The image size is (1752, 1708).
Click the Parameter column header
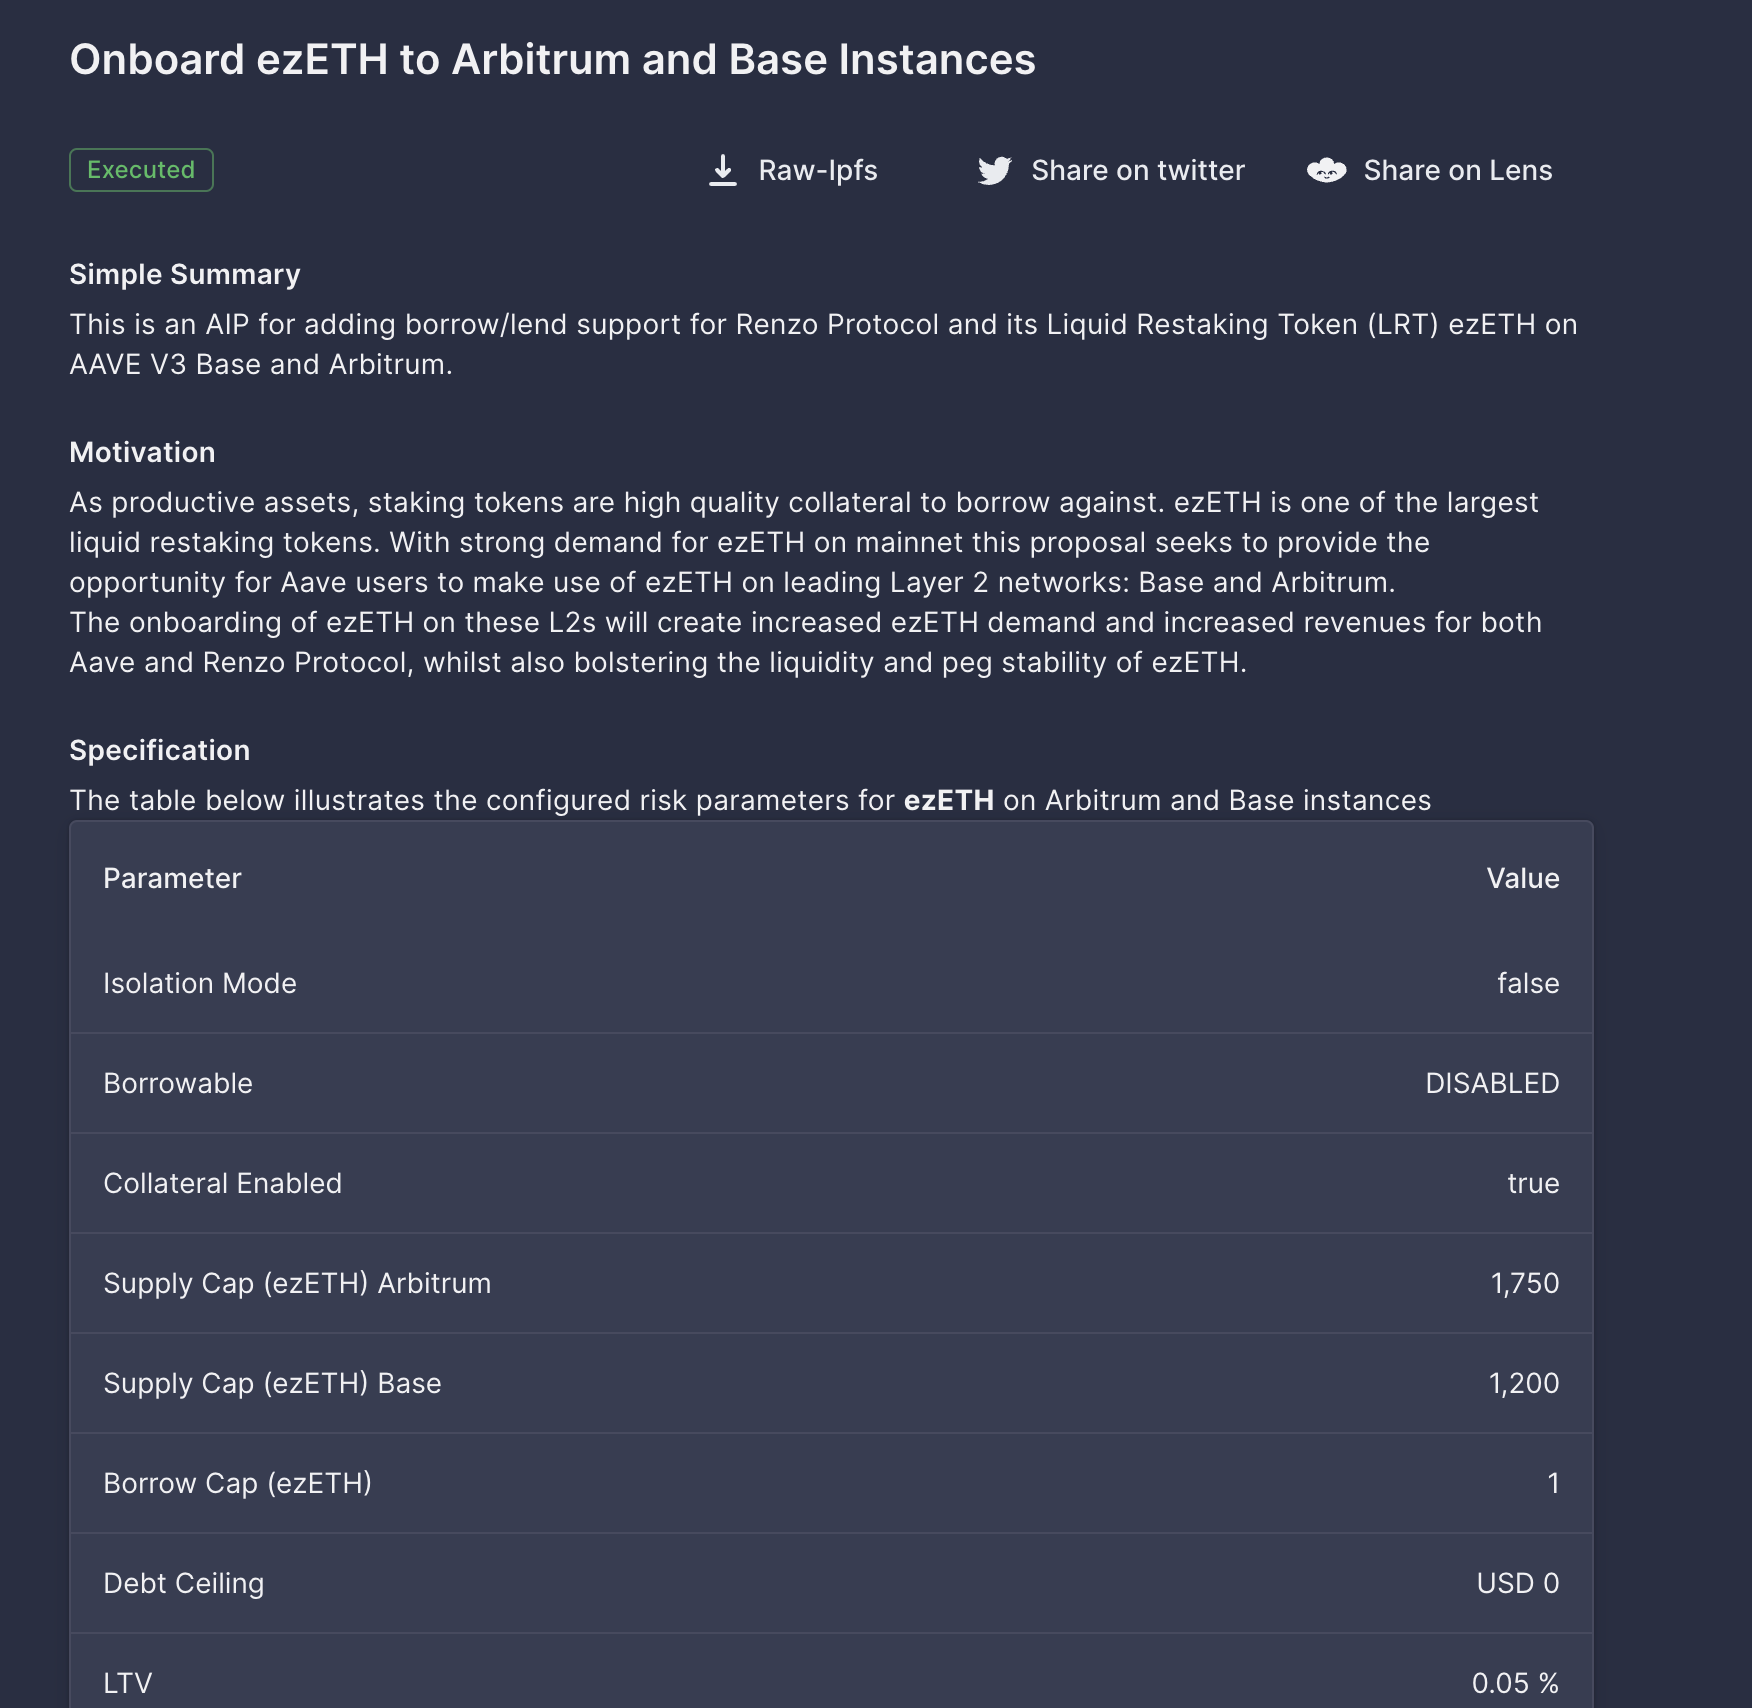[x=172, y=878]
